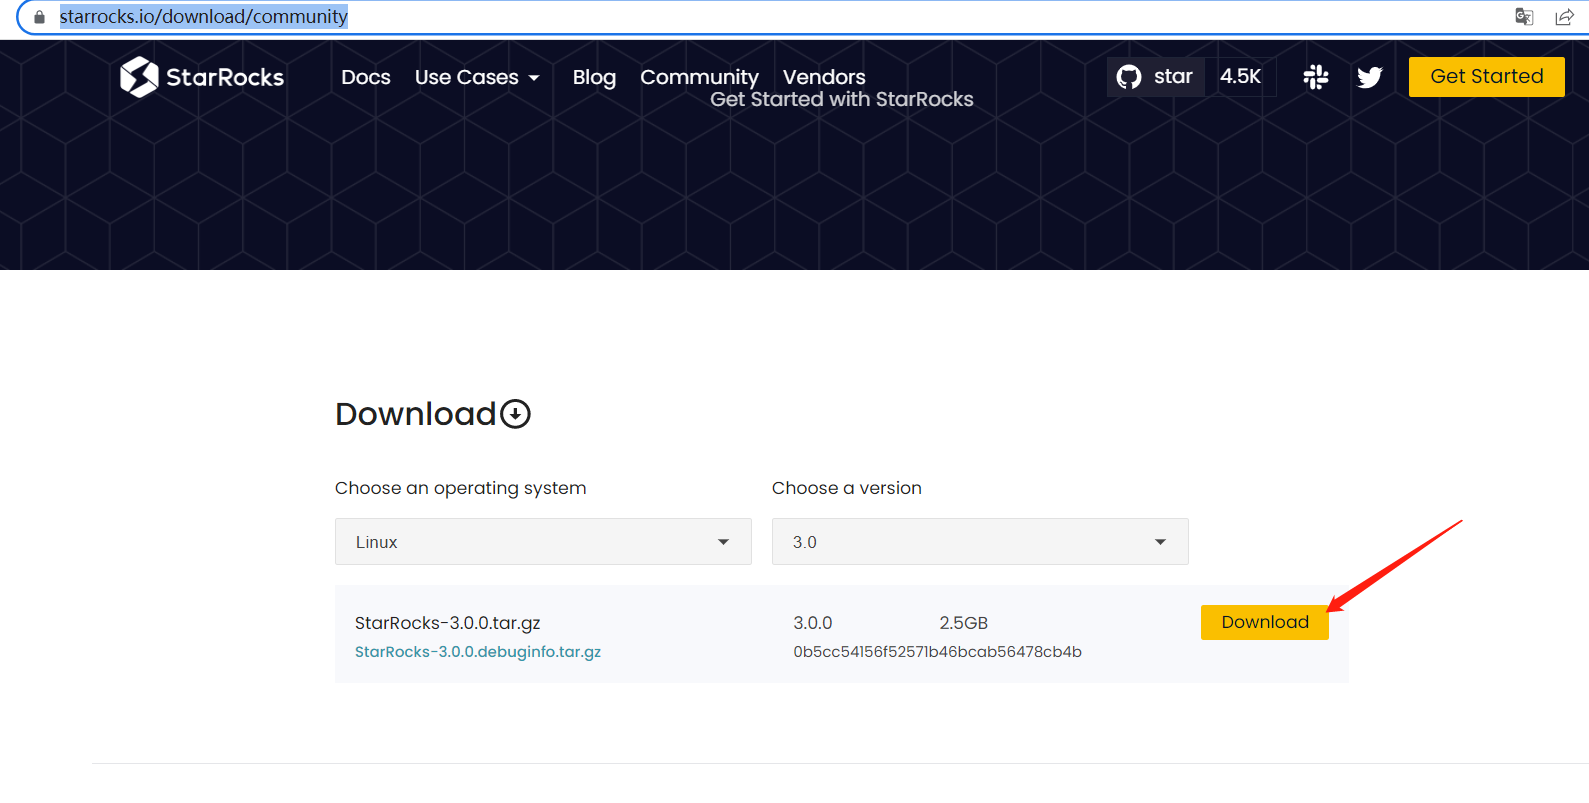Click the Get Started button
The width and height of the screenshot is (1589, 803).
1486,76
